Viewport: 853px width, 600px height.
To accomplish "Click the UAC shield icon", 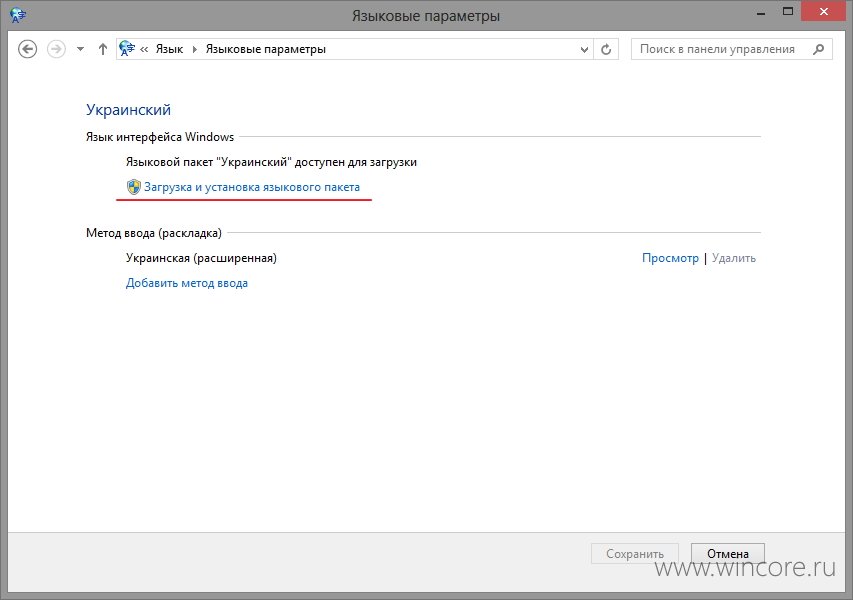I will 133,187.
